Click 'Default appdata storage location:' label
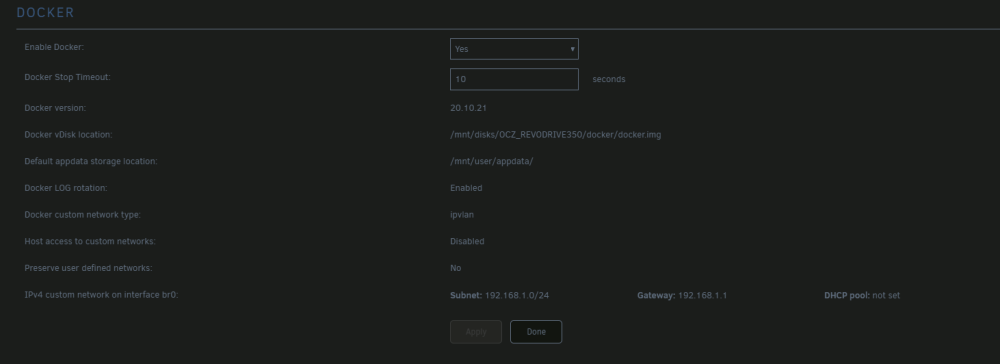 tap(91, 161)
